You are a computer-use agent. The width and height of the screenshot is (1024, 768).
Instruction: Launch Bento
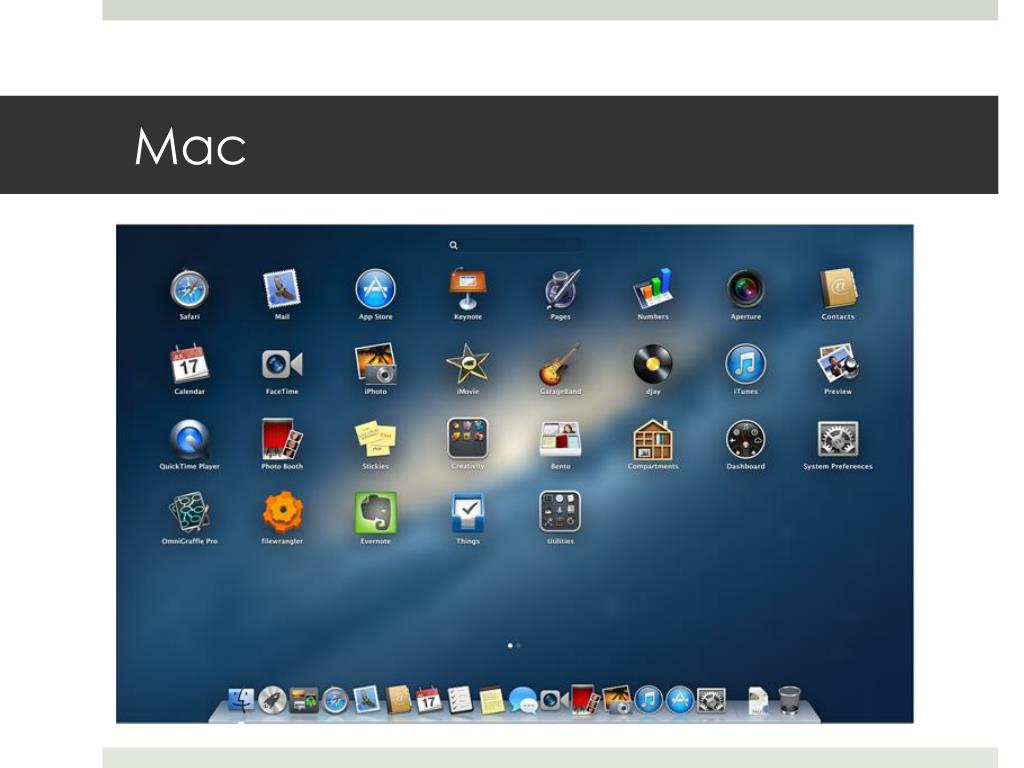(x=560, y=438)
